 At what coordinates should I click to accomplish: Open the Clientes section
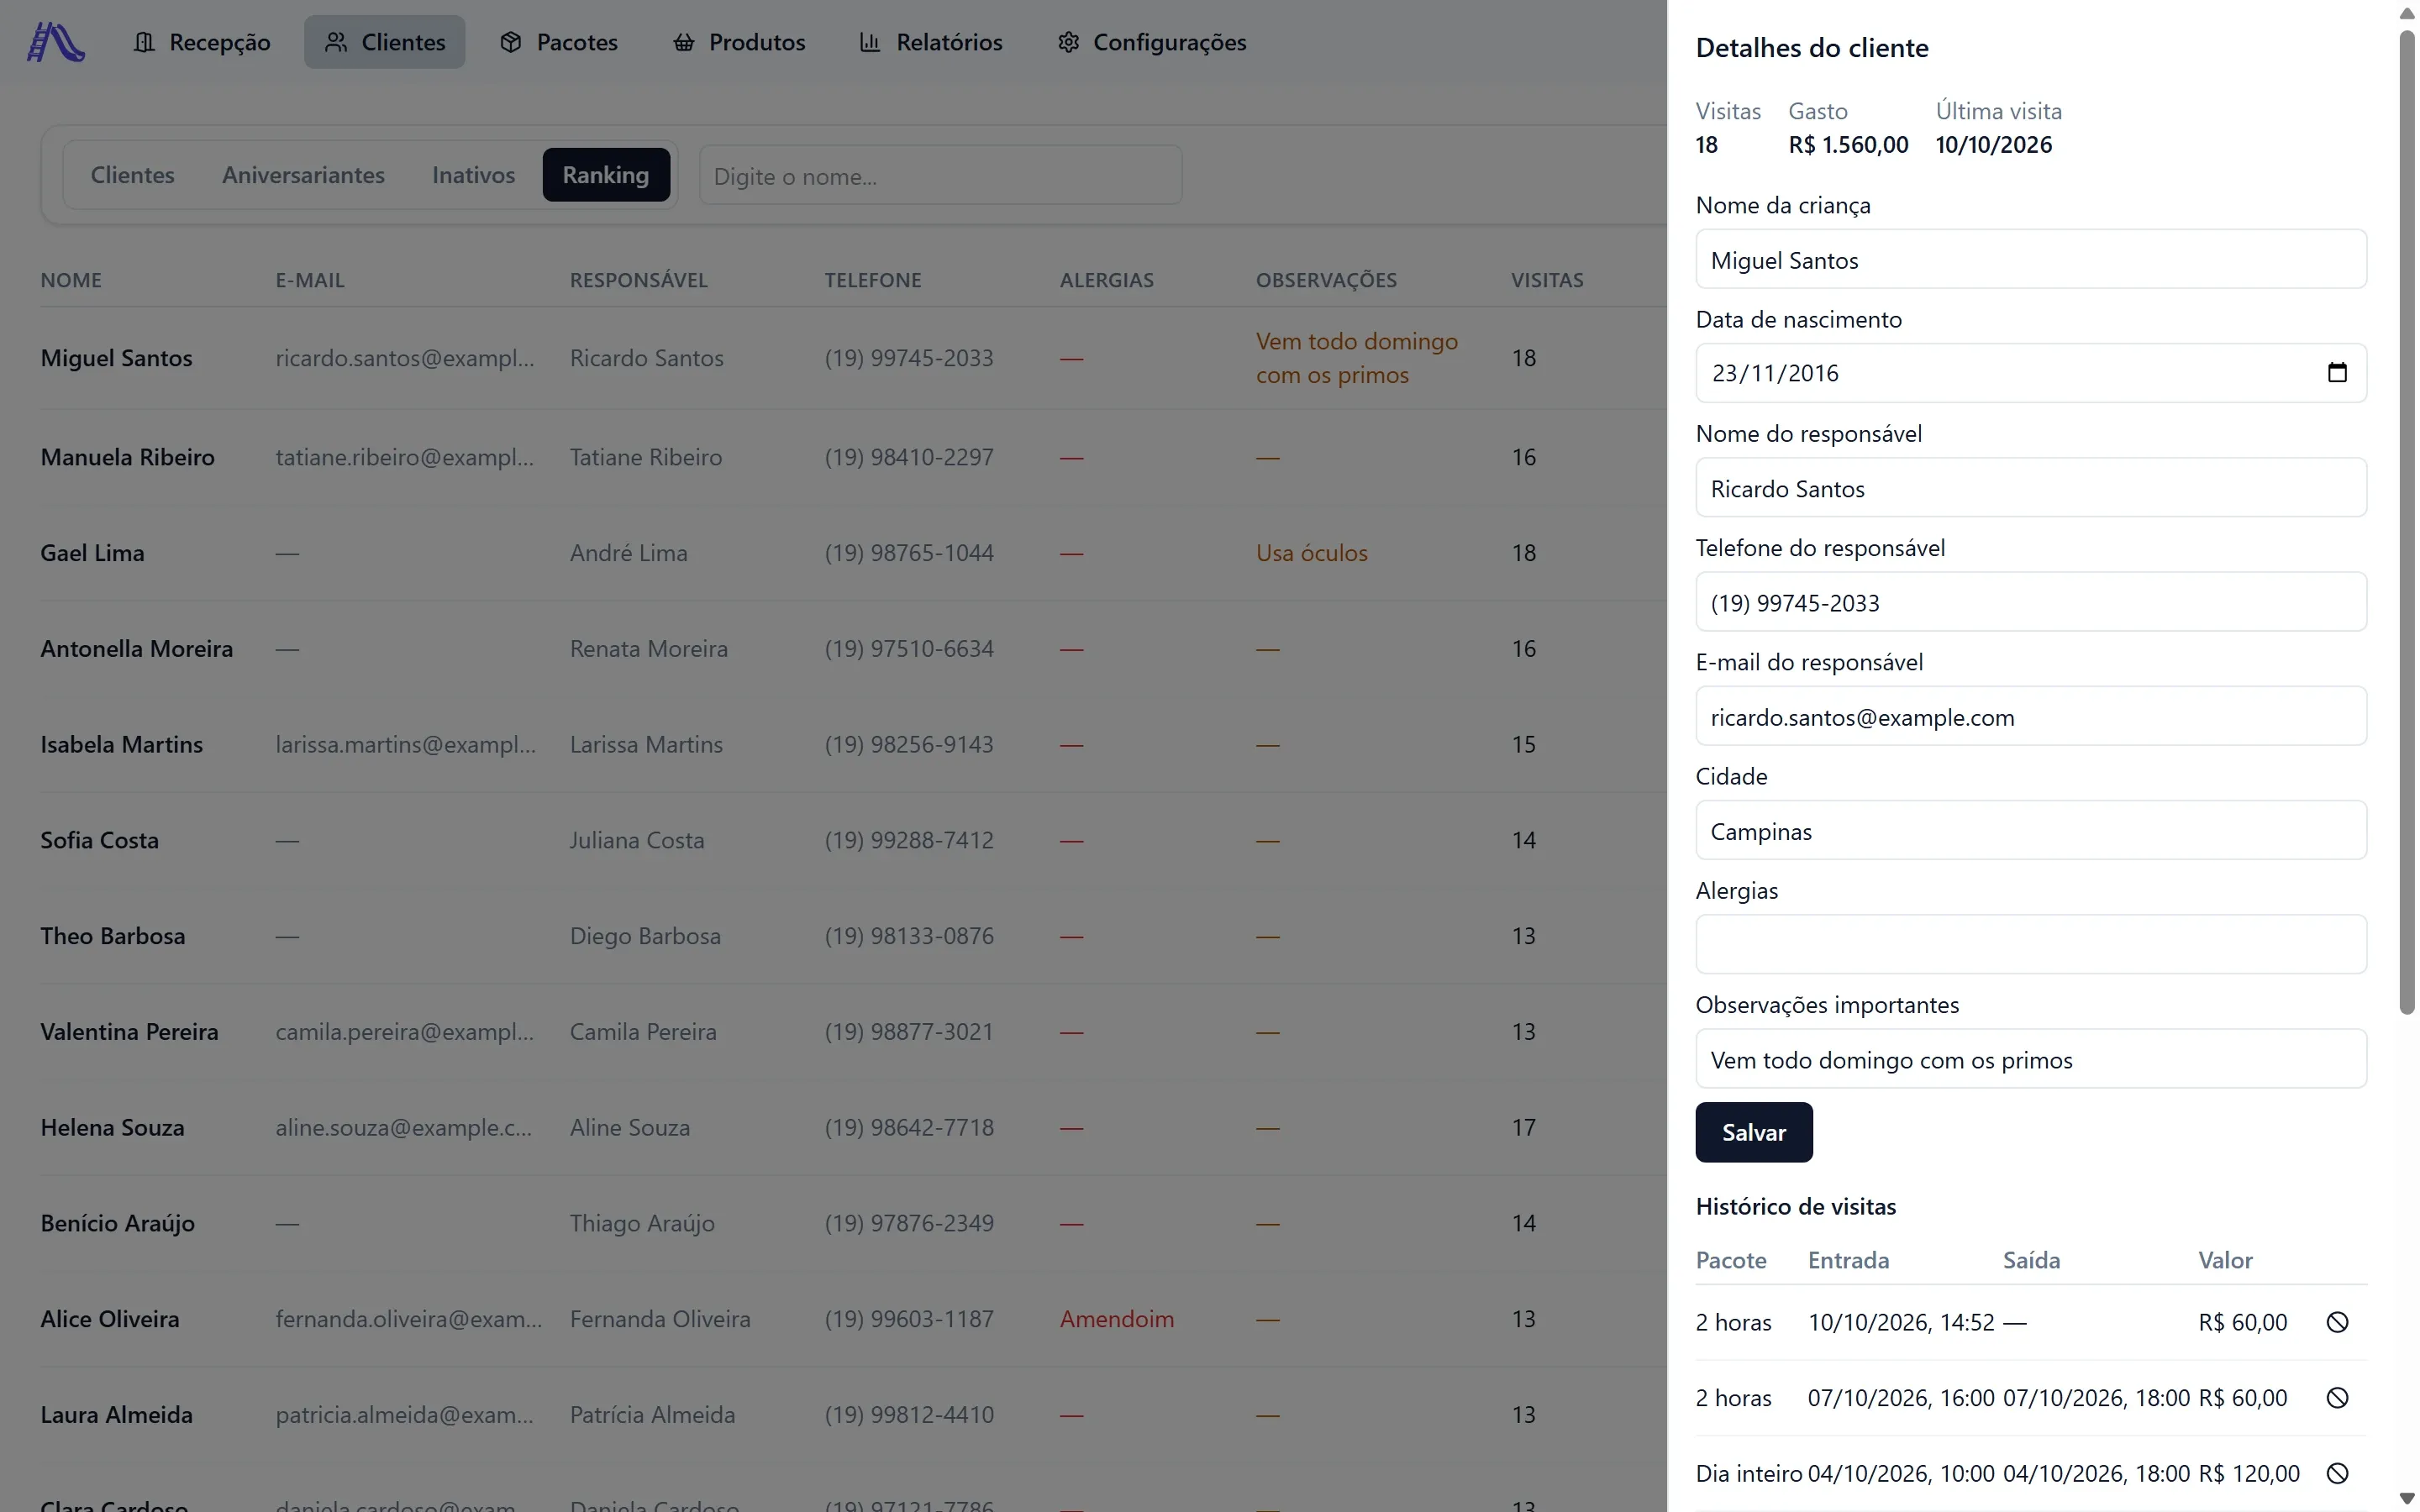385,42
